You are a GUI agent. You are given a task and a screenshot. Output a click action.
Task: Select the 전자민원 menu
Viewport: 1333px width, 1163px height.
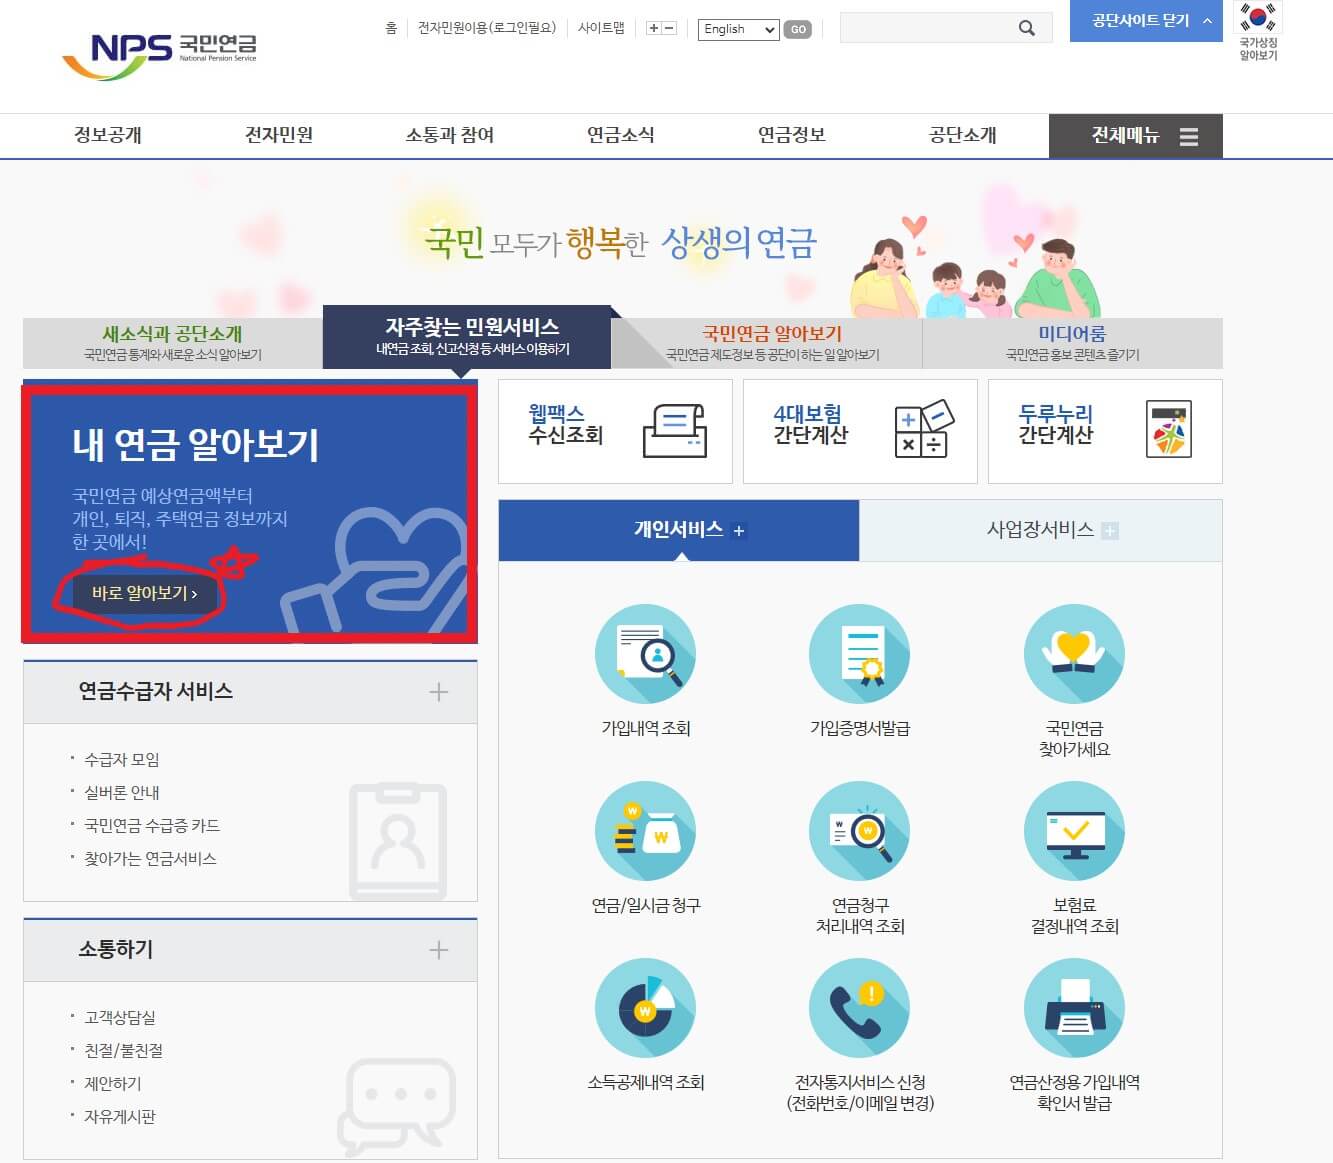pyautogui.click(x=279, y=135)
